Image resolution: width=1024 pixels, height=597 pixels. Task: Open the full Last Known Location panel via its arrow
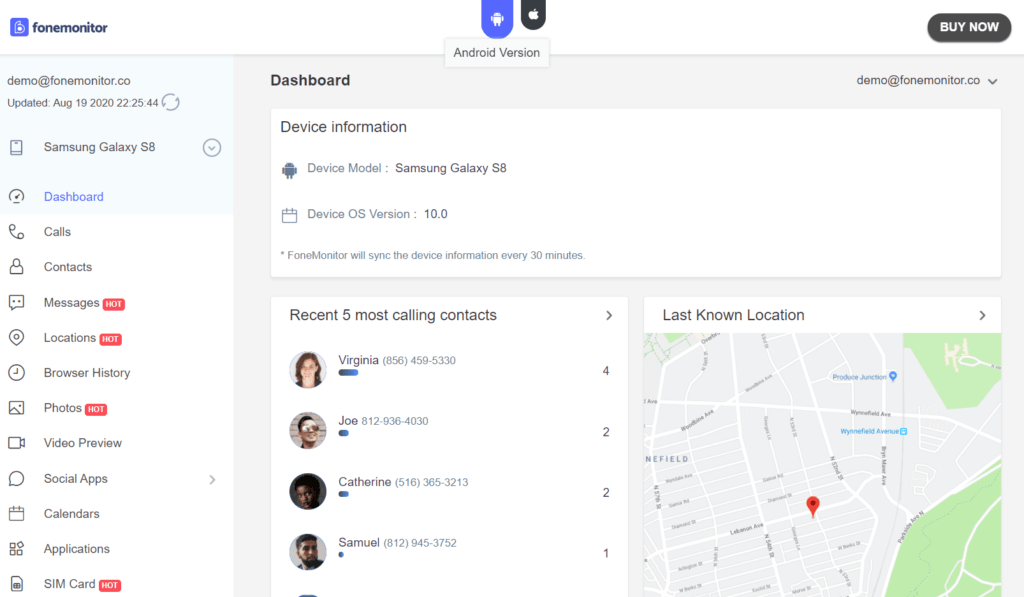[x=982, y=315]
